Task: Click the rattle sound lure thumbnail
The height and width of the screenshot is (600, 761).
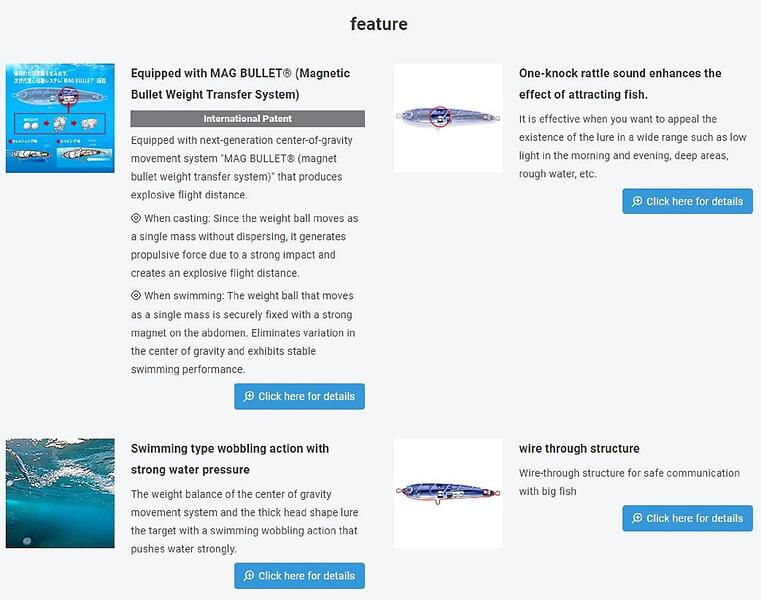Action: click(x=448, y=118)
